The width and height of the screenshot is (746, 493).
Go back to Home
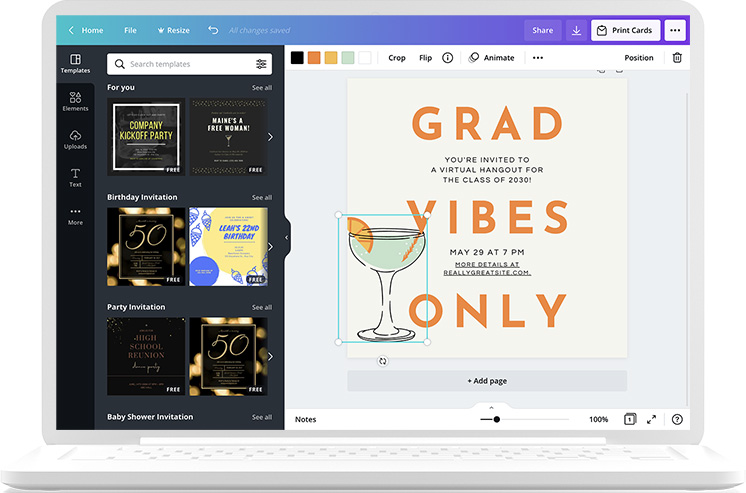(x=86, y=30)
